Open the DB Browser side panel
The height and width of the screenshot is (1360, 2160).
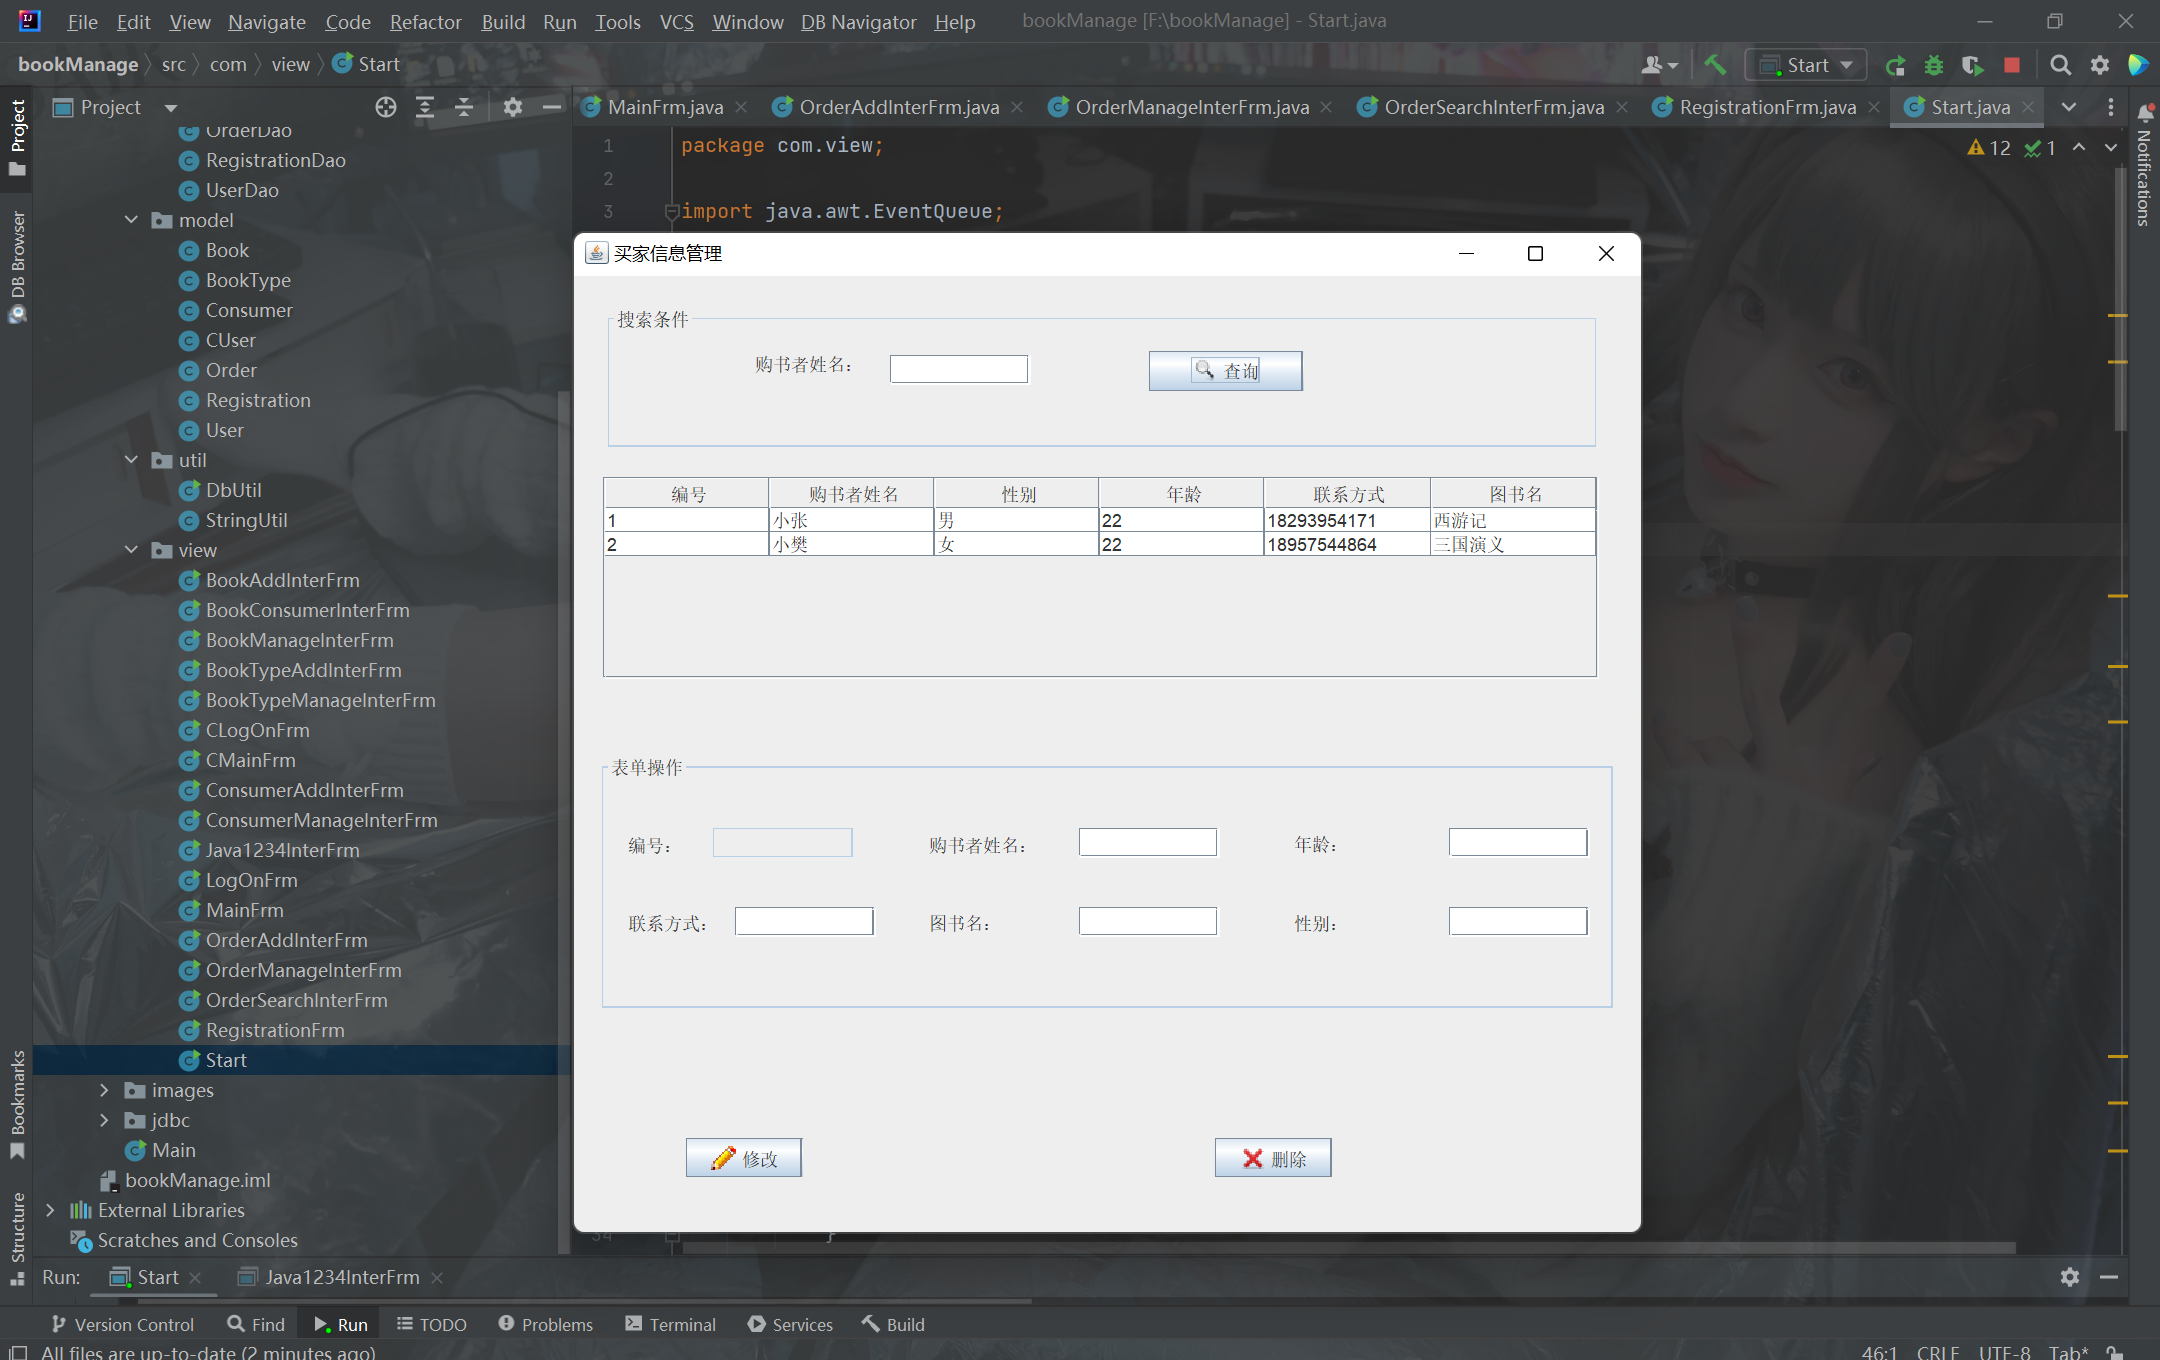coord(17,265)
